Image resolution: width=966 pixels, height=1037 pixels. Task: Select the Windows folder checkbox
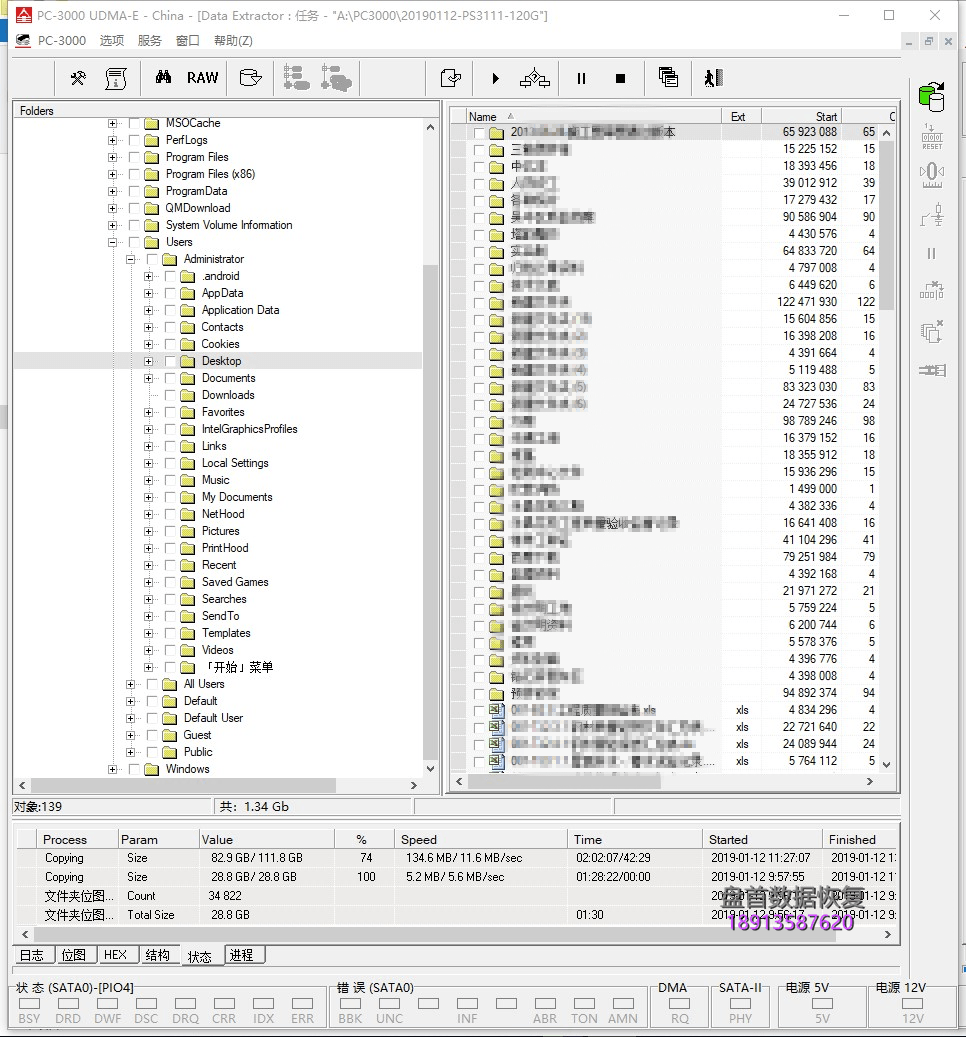[x=134, y=769]
